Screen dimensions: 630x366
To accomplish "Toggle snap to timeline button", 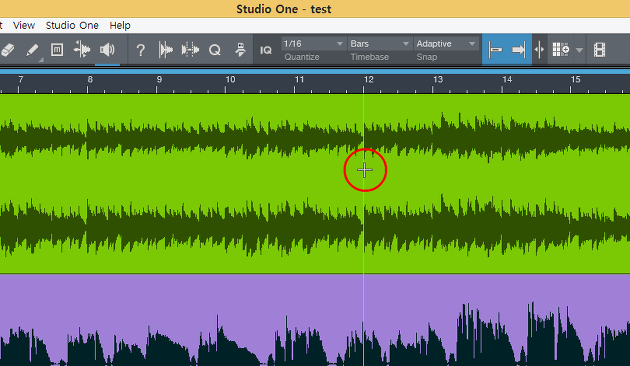I will pos(495,50).
